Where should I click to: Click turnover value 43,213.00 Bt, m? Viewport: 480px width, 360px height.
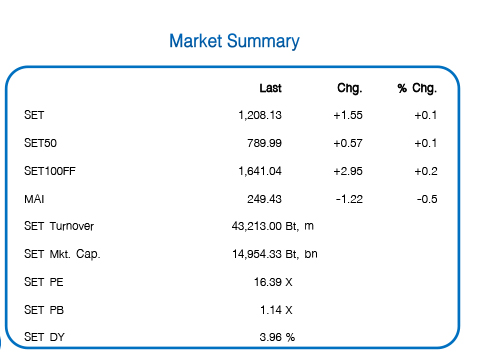point(273,226)
